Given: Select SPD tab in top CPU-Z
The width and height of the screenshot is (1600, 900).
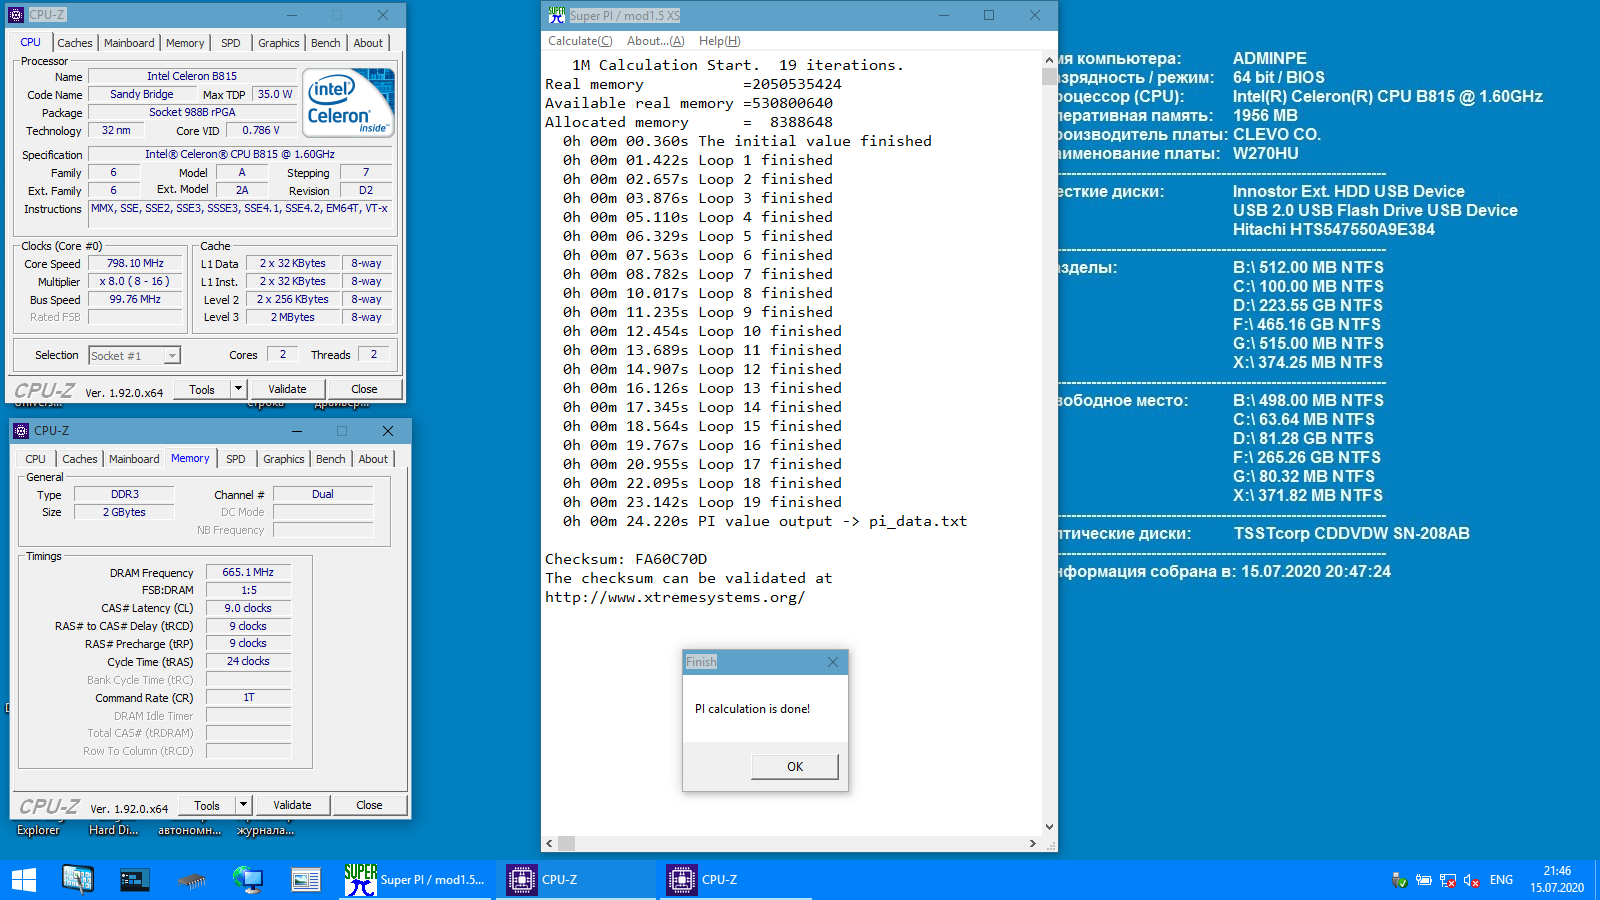Looking at the screenshot, I should (x=231, y=43).
